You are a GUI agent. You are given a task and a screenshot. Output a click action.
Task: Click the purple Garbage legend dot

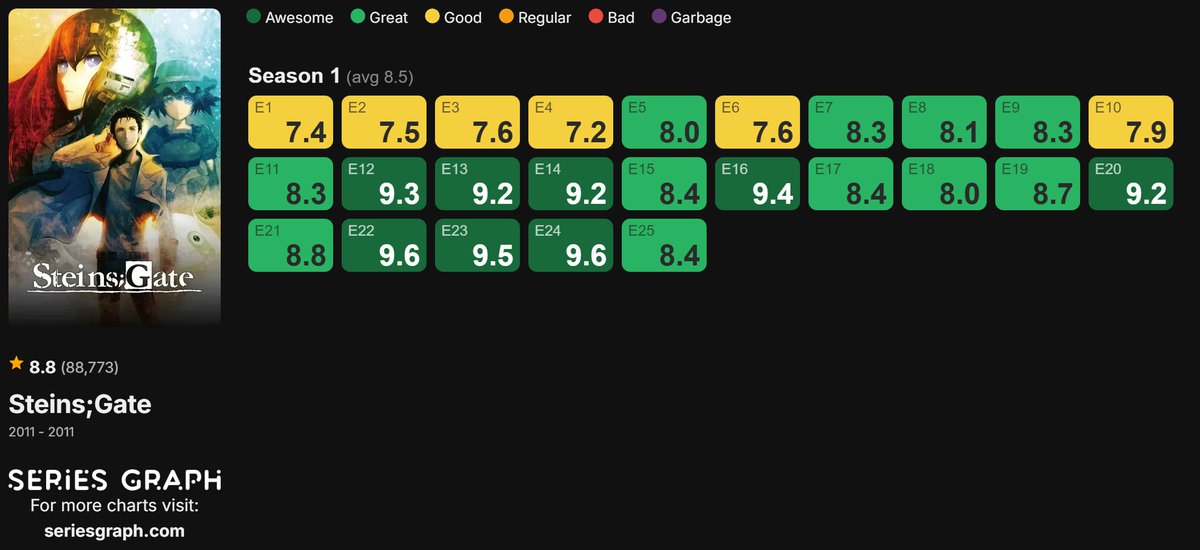(658, 17)
